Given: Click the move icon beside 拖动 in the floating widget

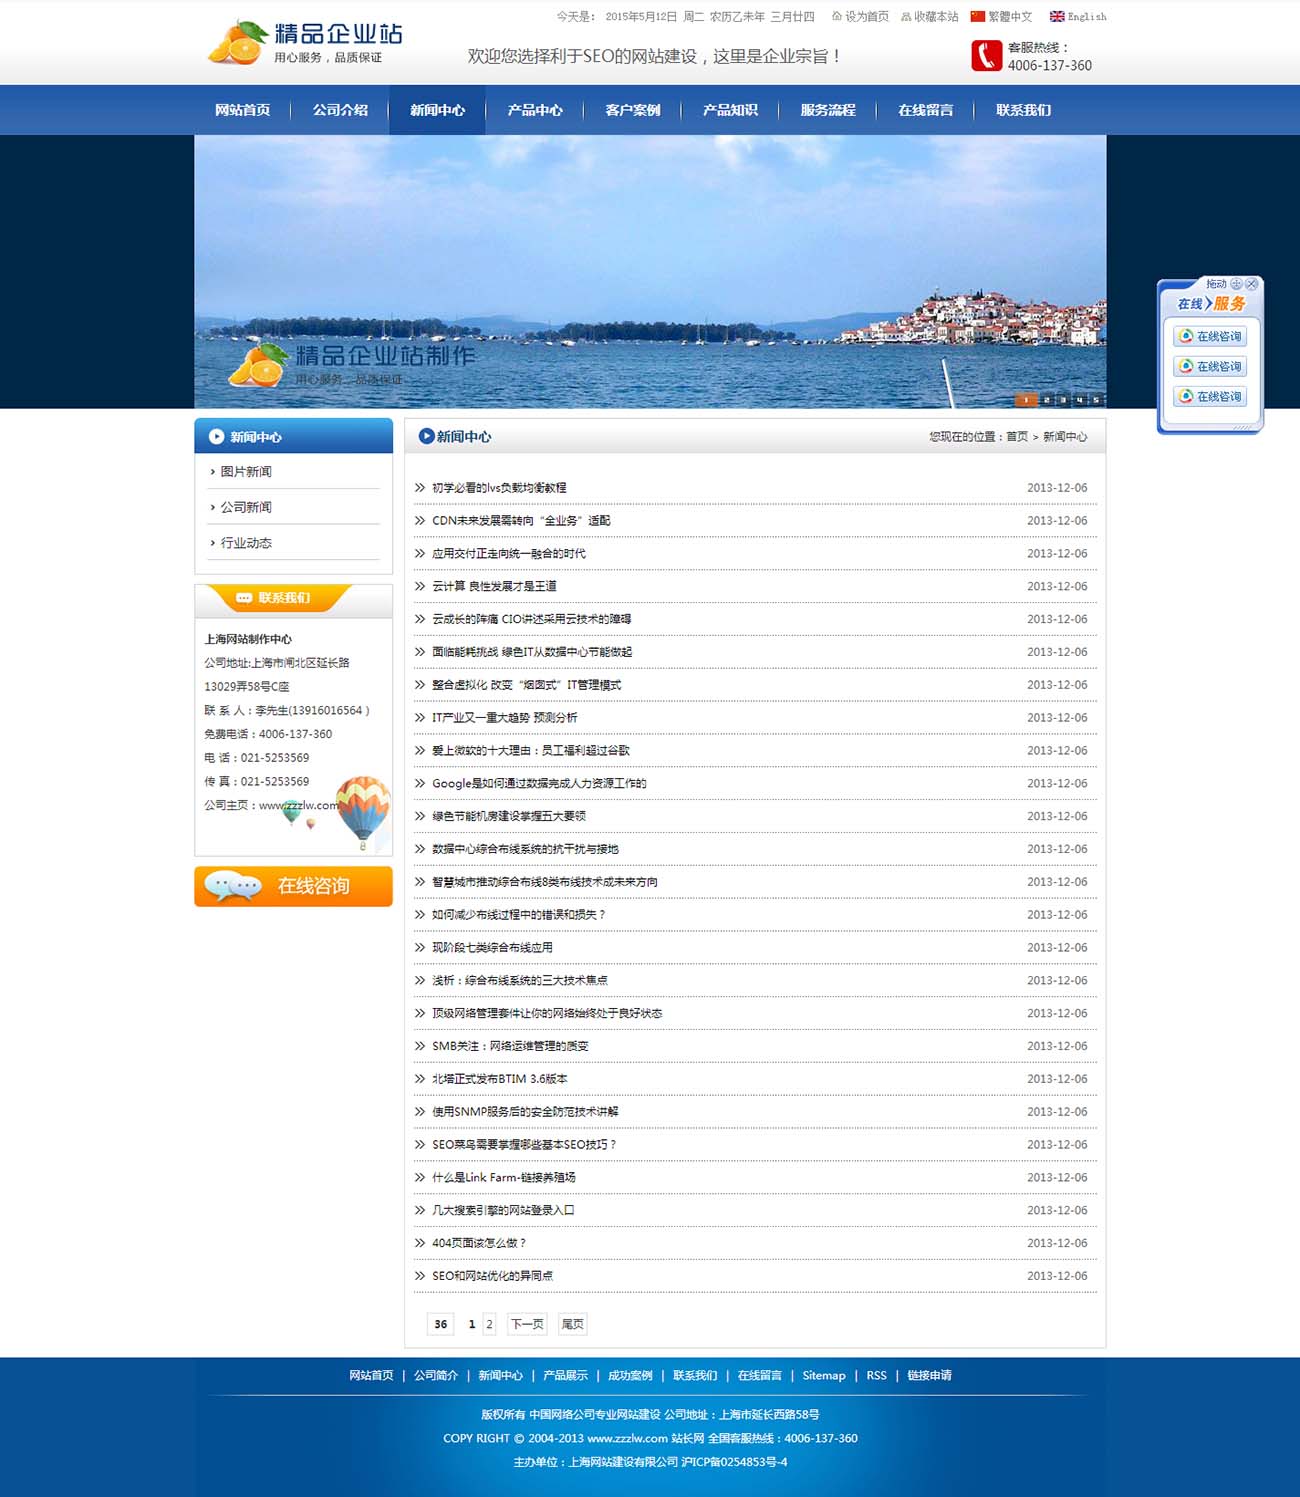Looking at the screenshot, I should (x=1236, y=284).
